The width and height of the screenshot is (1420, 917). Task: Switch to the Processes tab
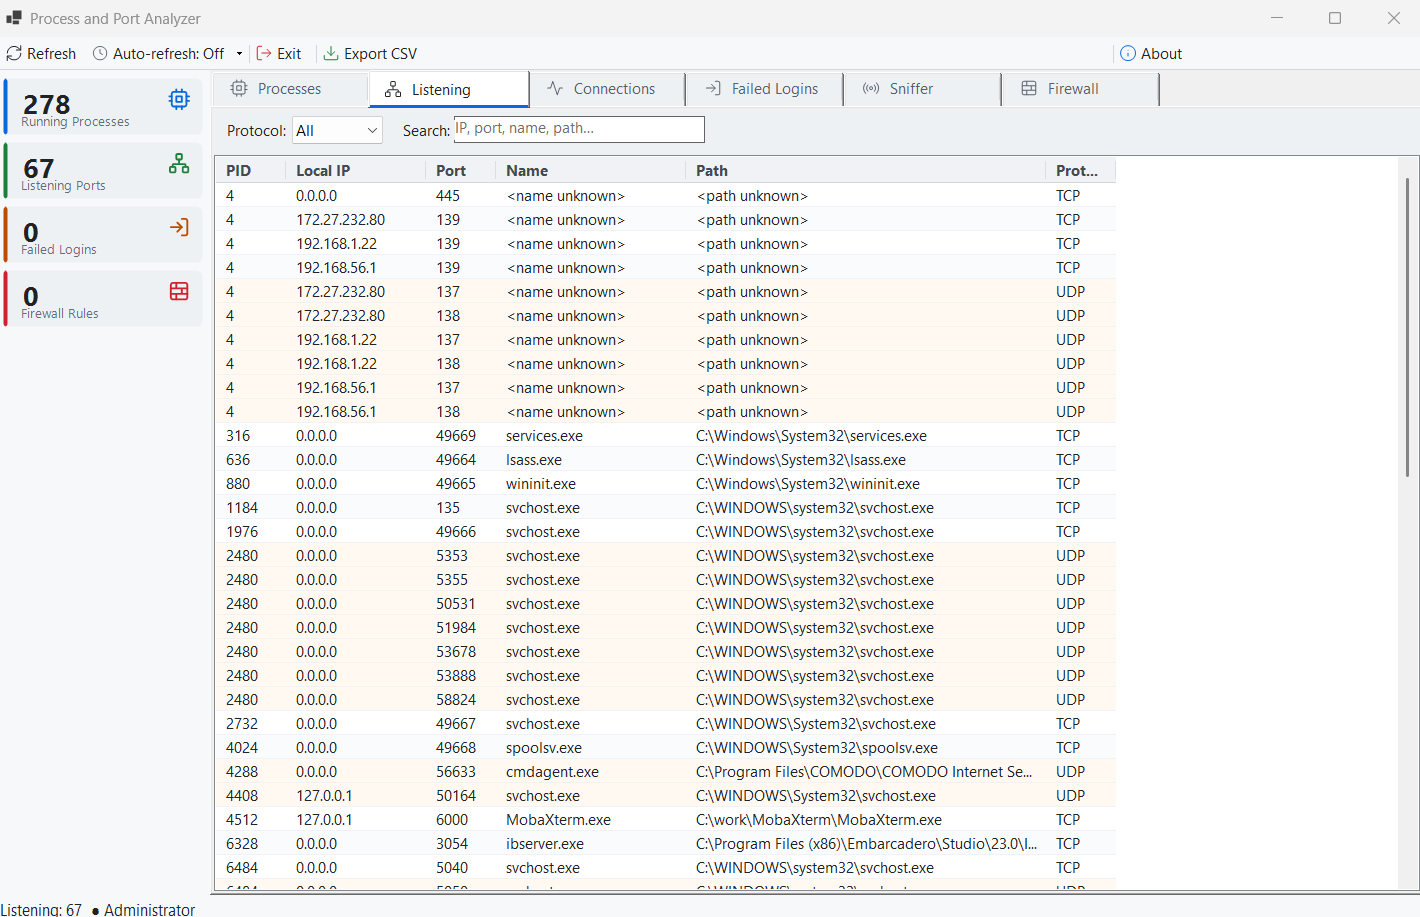(x=291, y=88)
